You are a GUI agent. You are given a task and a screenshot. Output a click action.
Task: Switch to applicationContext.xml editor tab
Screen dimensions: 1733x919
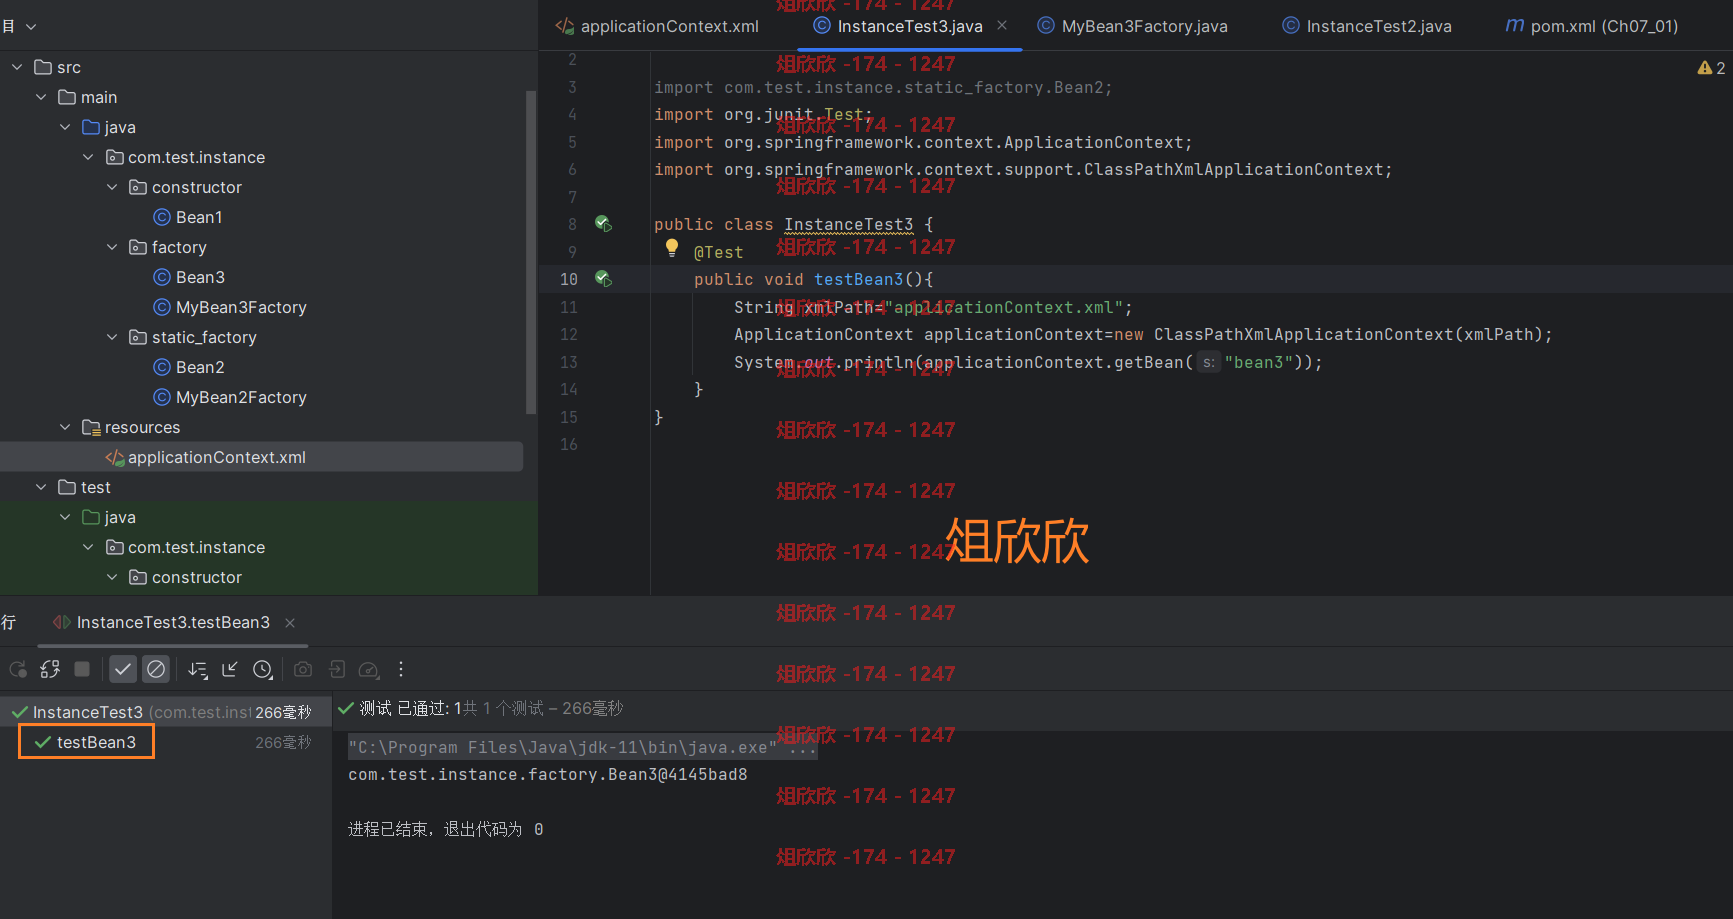[x=657, y=26]
